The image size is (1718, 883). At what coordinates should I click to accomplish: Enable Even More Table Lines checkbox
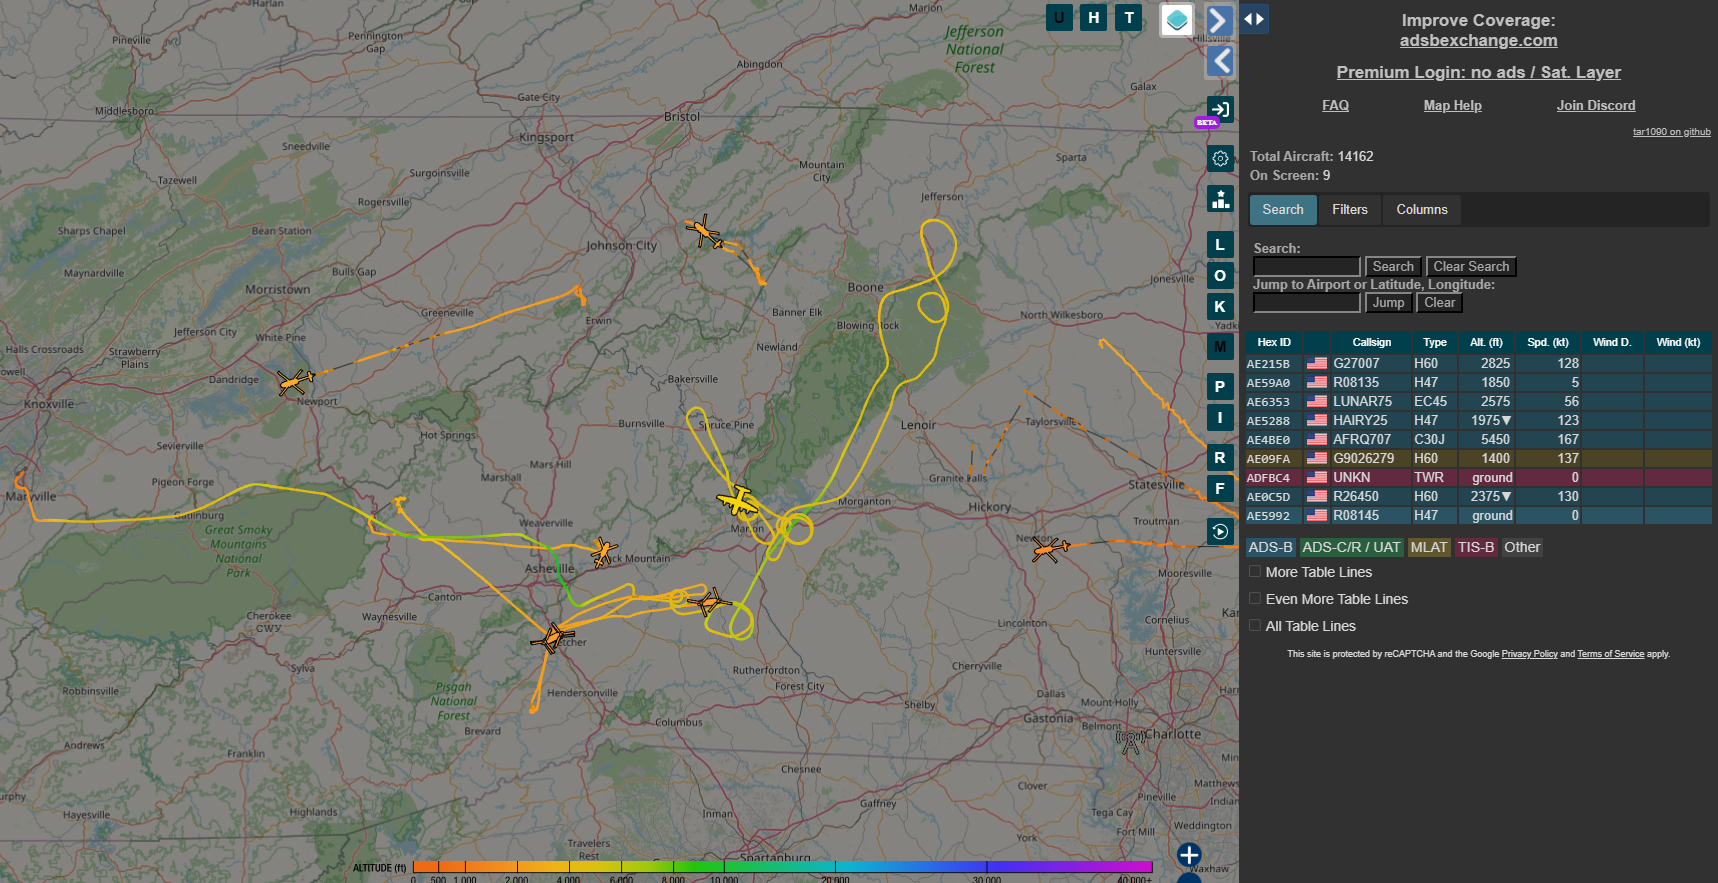[1255, 599]
